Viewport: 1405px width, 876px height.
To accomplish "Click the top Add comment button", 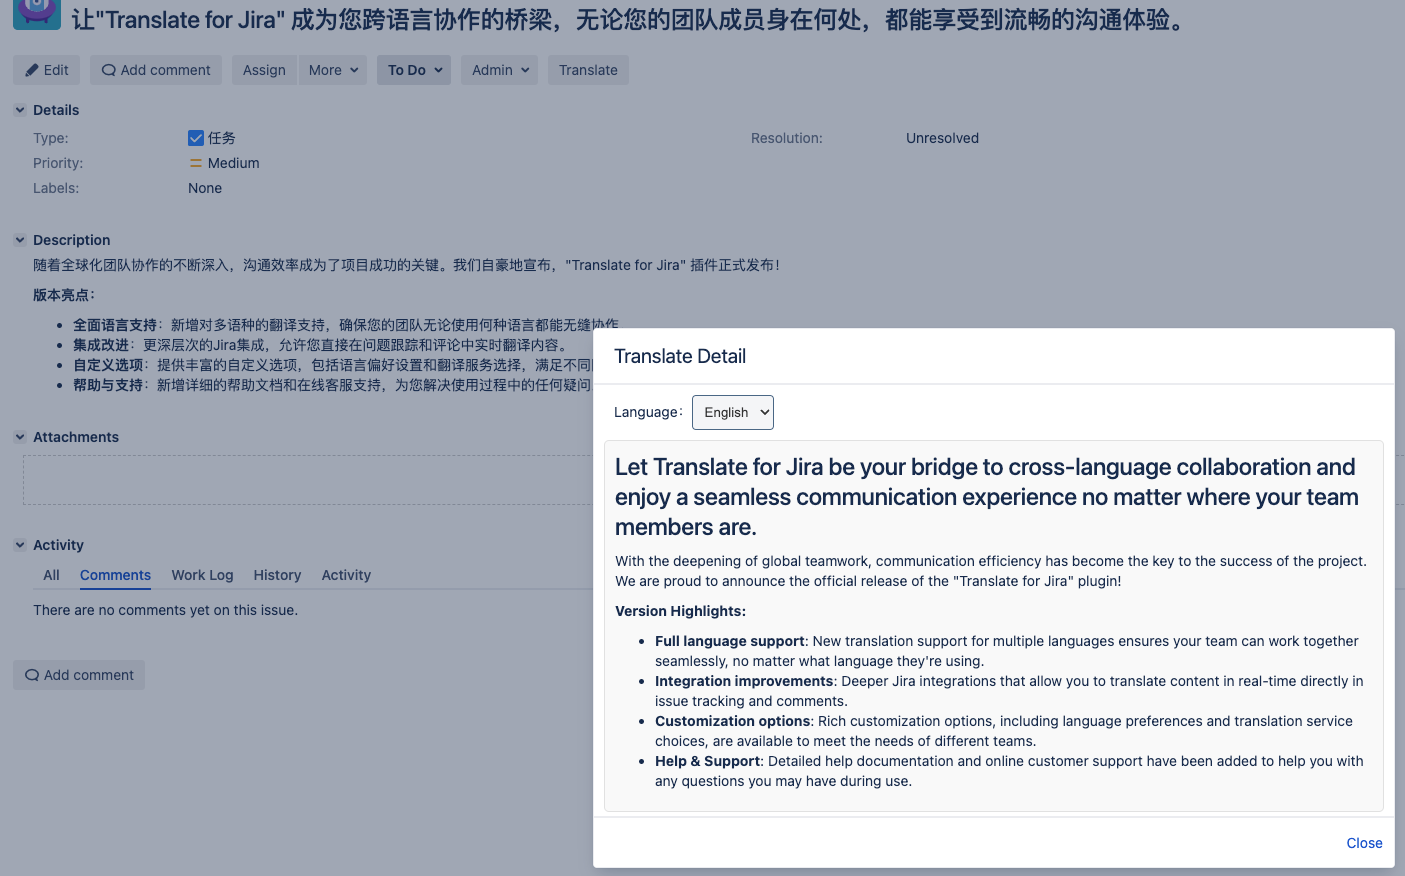I will click(156, 70).
